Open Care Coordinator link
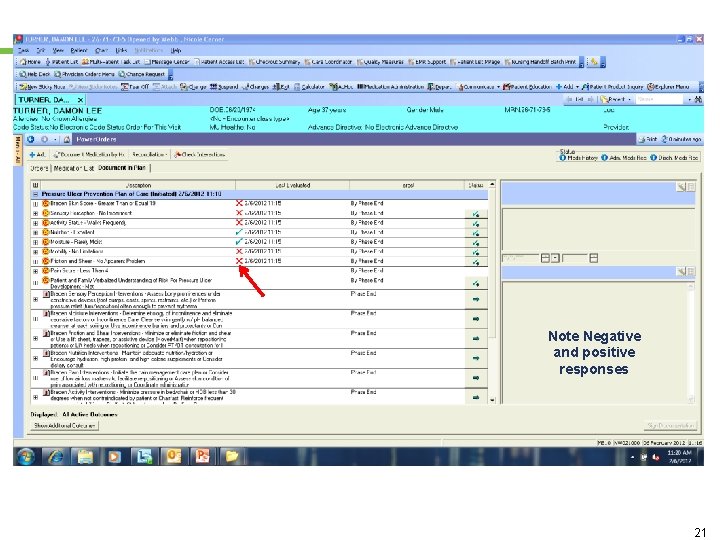Viewport: 720px width, 540px height. tap(328, 62)
